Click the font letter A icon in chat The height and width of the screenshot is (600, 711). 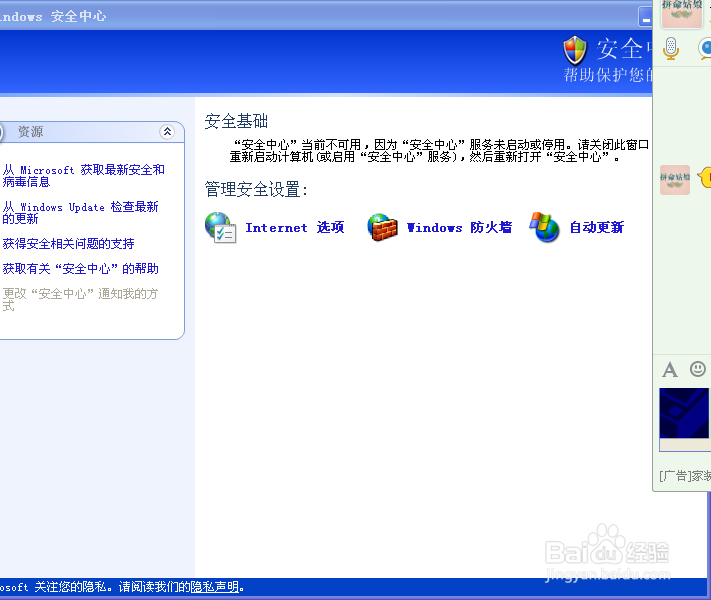670,370
